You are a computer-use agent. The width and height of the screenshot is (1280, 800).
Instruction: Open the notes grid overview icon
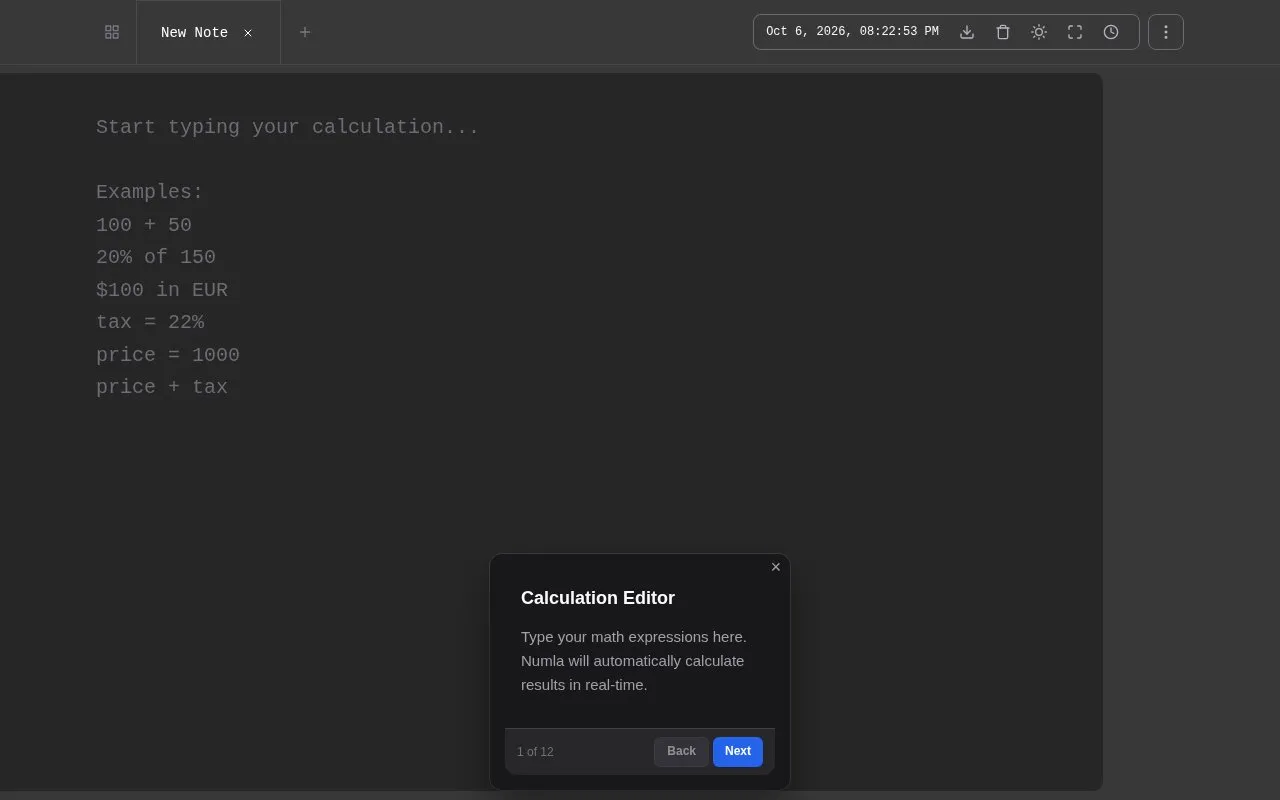112,32
